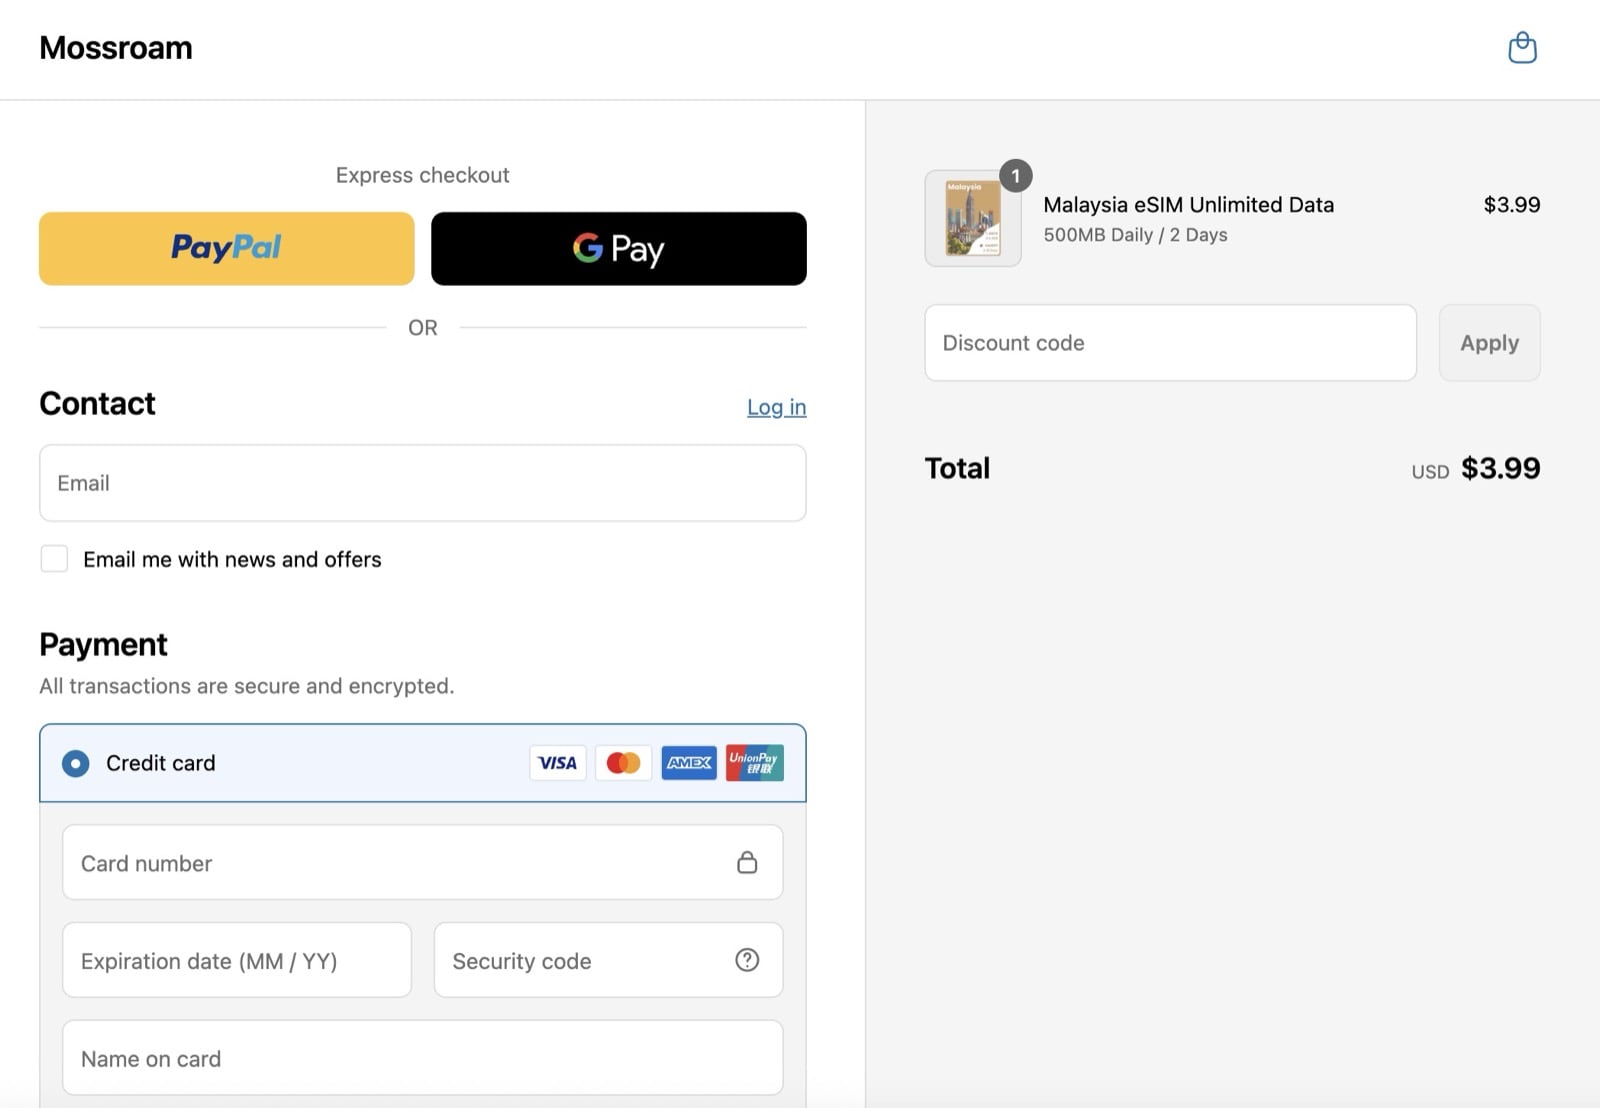
Task: Click the Mossroam store logo
Action: click(116, 48)
